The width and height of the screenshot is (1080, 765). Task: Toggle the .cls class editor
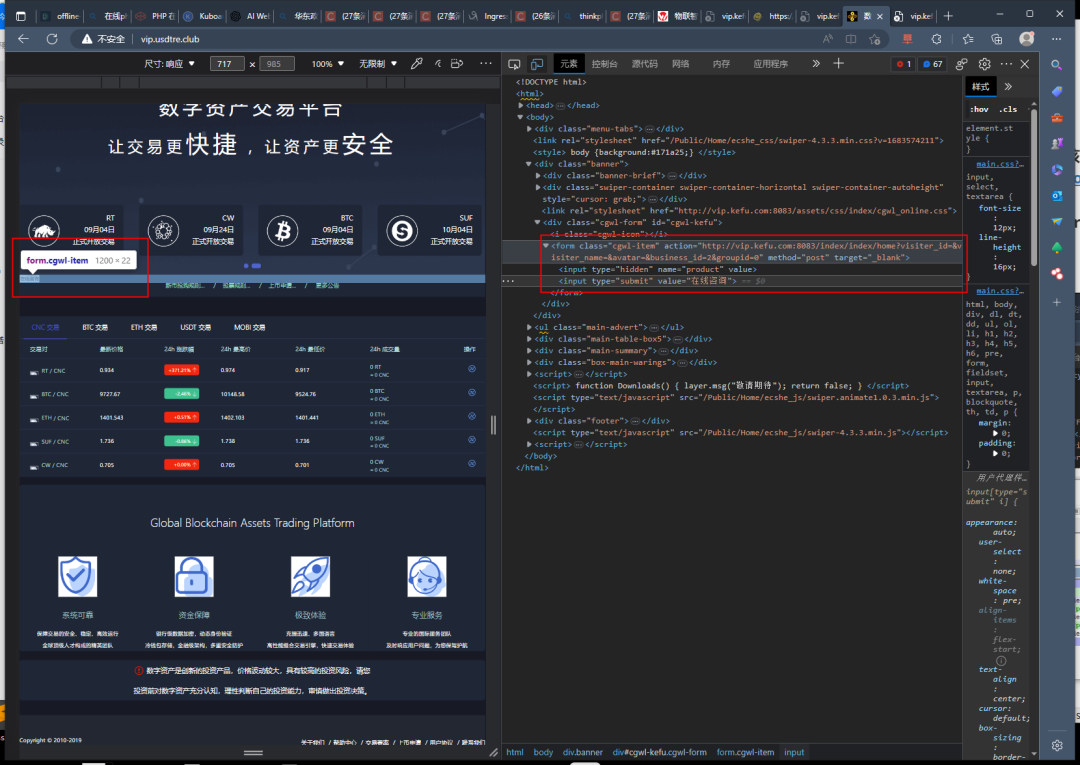click(1008, 109)
